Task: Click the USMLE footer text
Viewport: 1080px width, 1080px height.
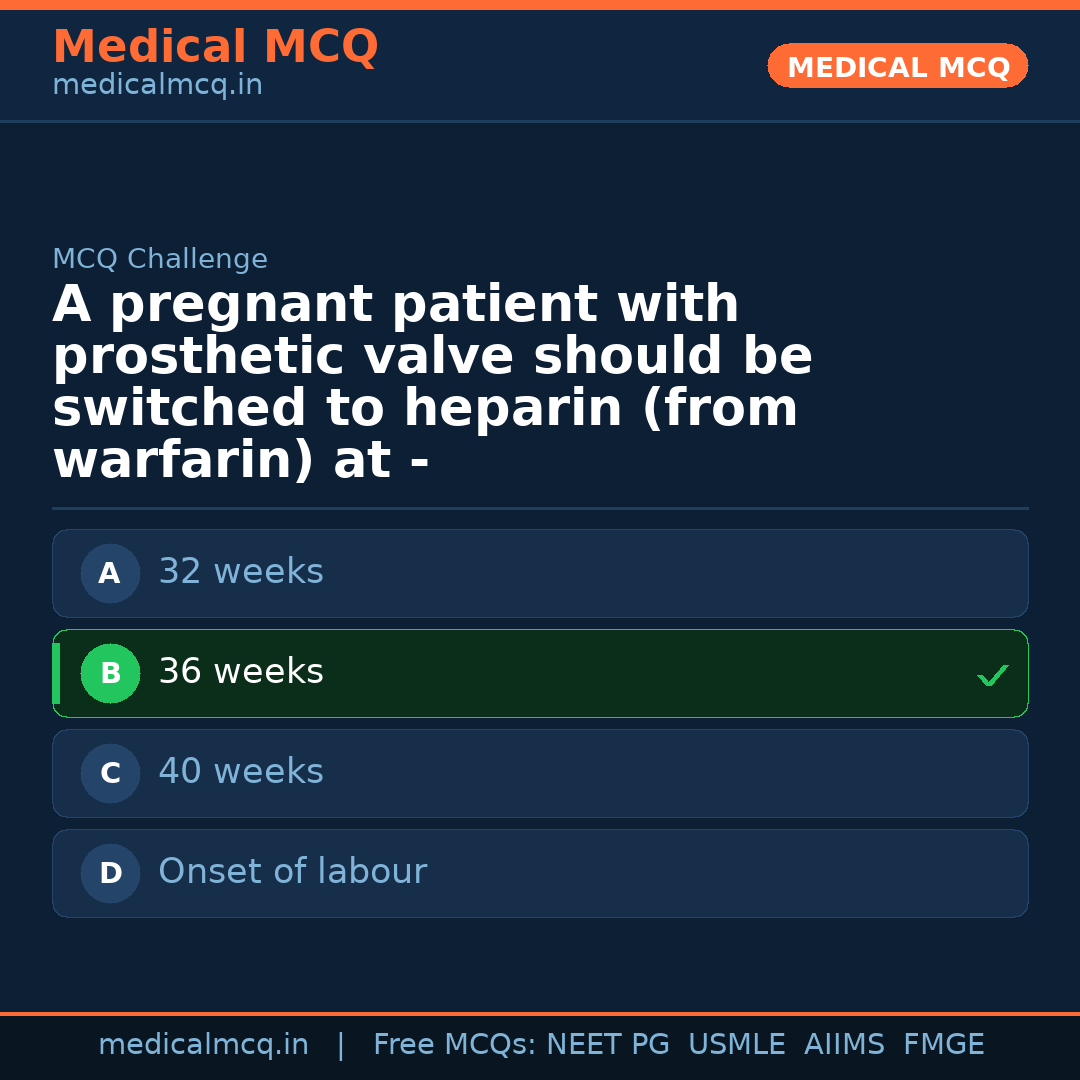Action: pos(736,1045)
